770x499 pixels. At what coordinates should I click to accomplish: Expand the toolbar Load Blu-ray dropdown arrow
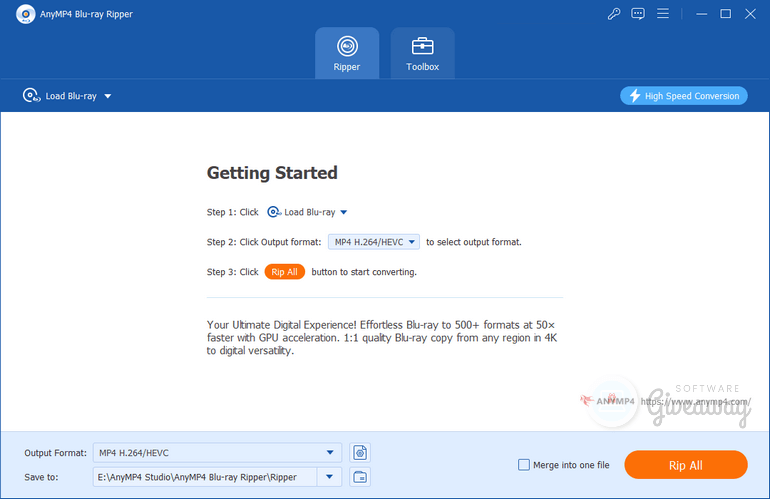(108, 96)
